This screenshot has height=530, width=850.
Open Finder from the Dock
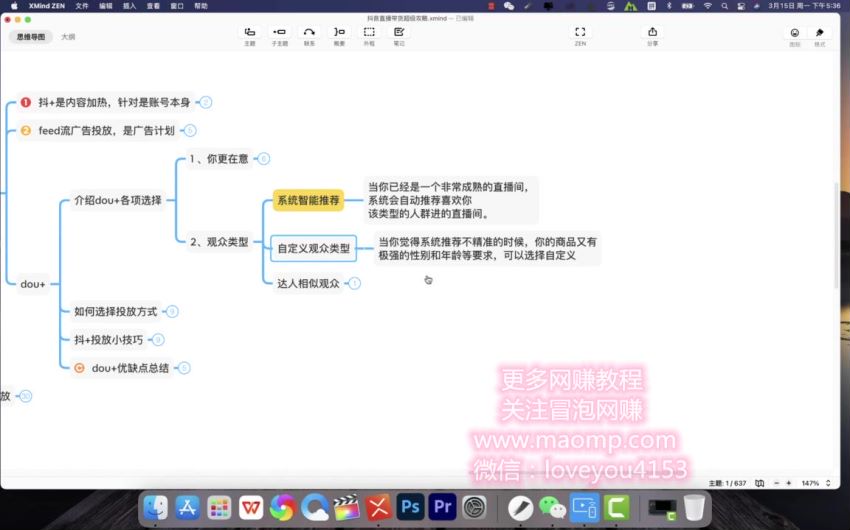point(156,508)
